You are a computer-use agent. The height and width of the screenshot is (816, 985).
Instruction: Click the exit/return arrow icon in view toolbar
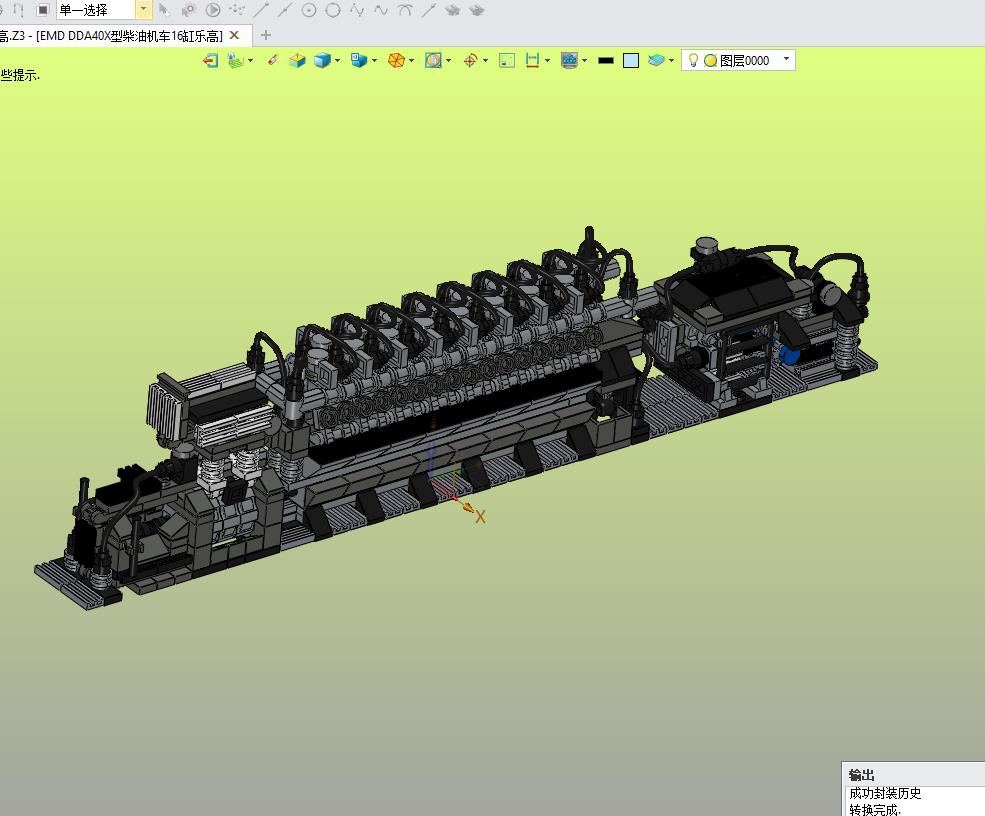coord(210,60)
